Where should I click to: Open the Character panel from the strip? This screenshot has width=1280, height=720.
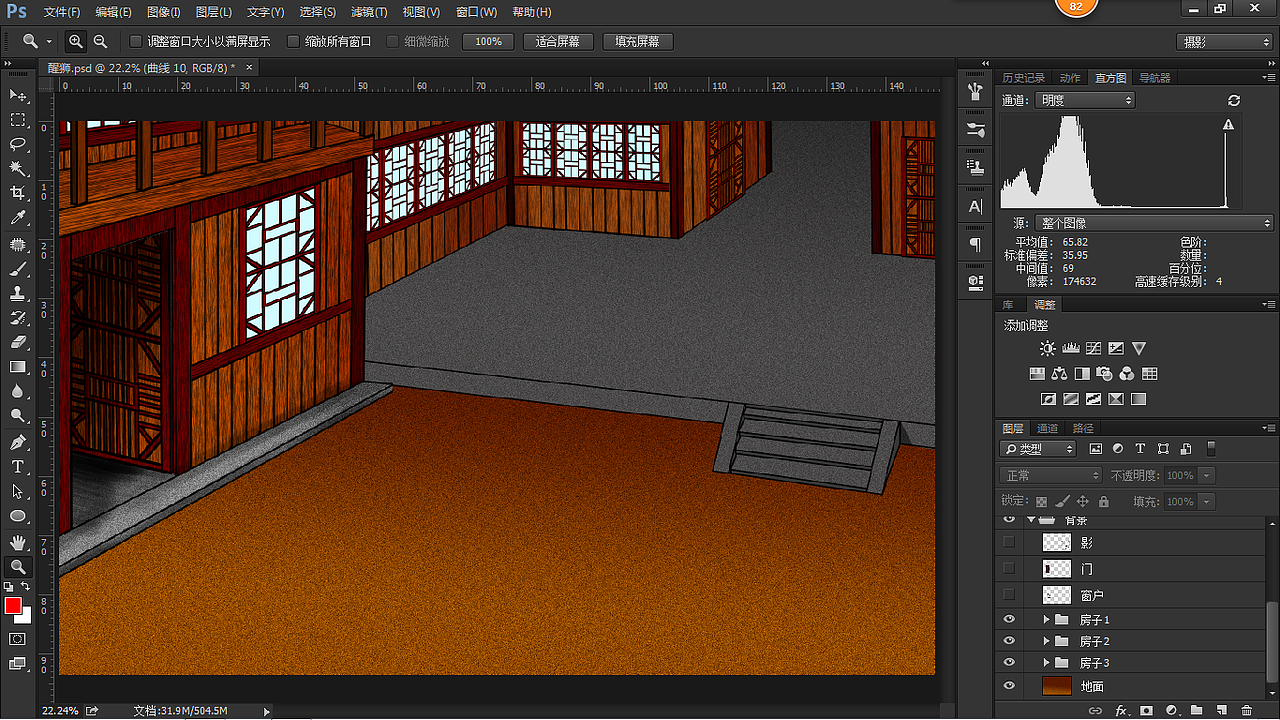[976, 206]
